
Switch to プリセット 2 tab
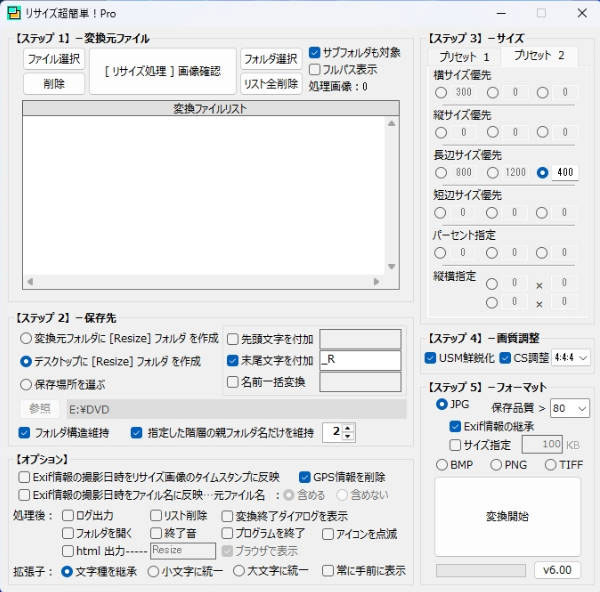click(539, 55)
